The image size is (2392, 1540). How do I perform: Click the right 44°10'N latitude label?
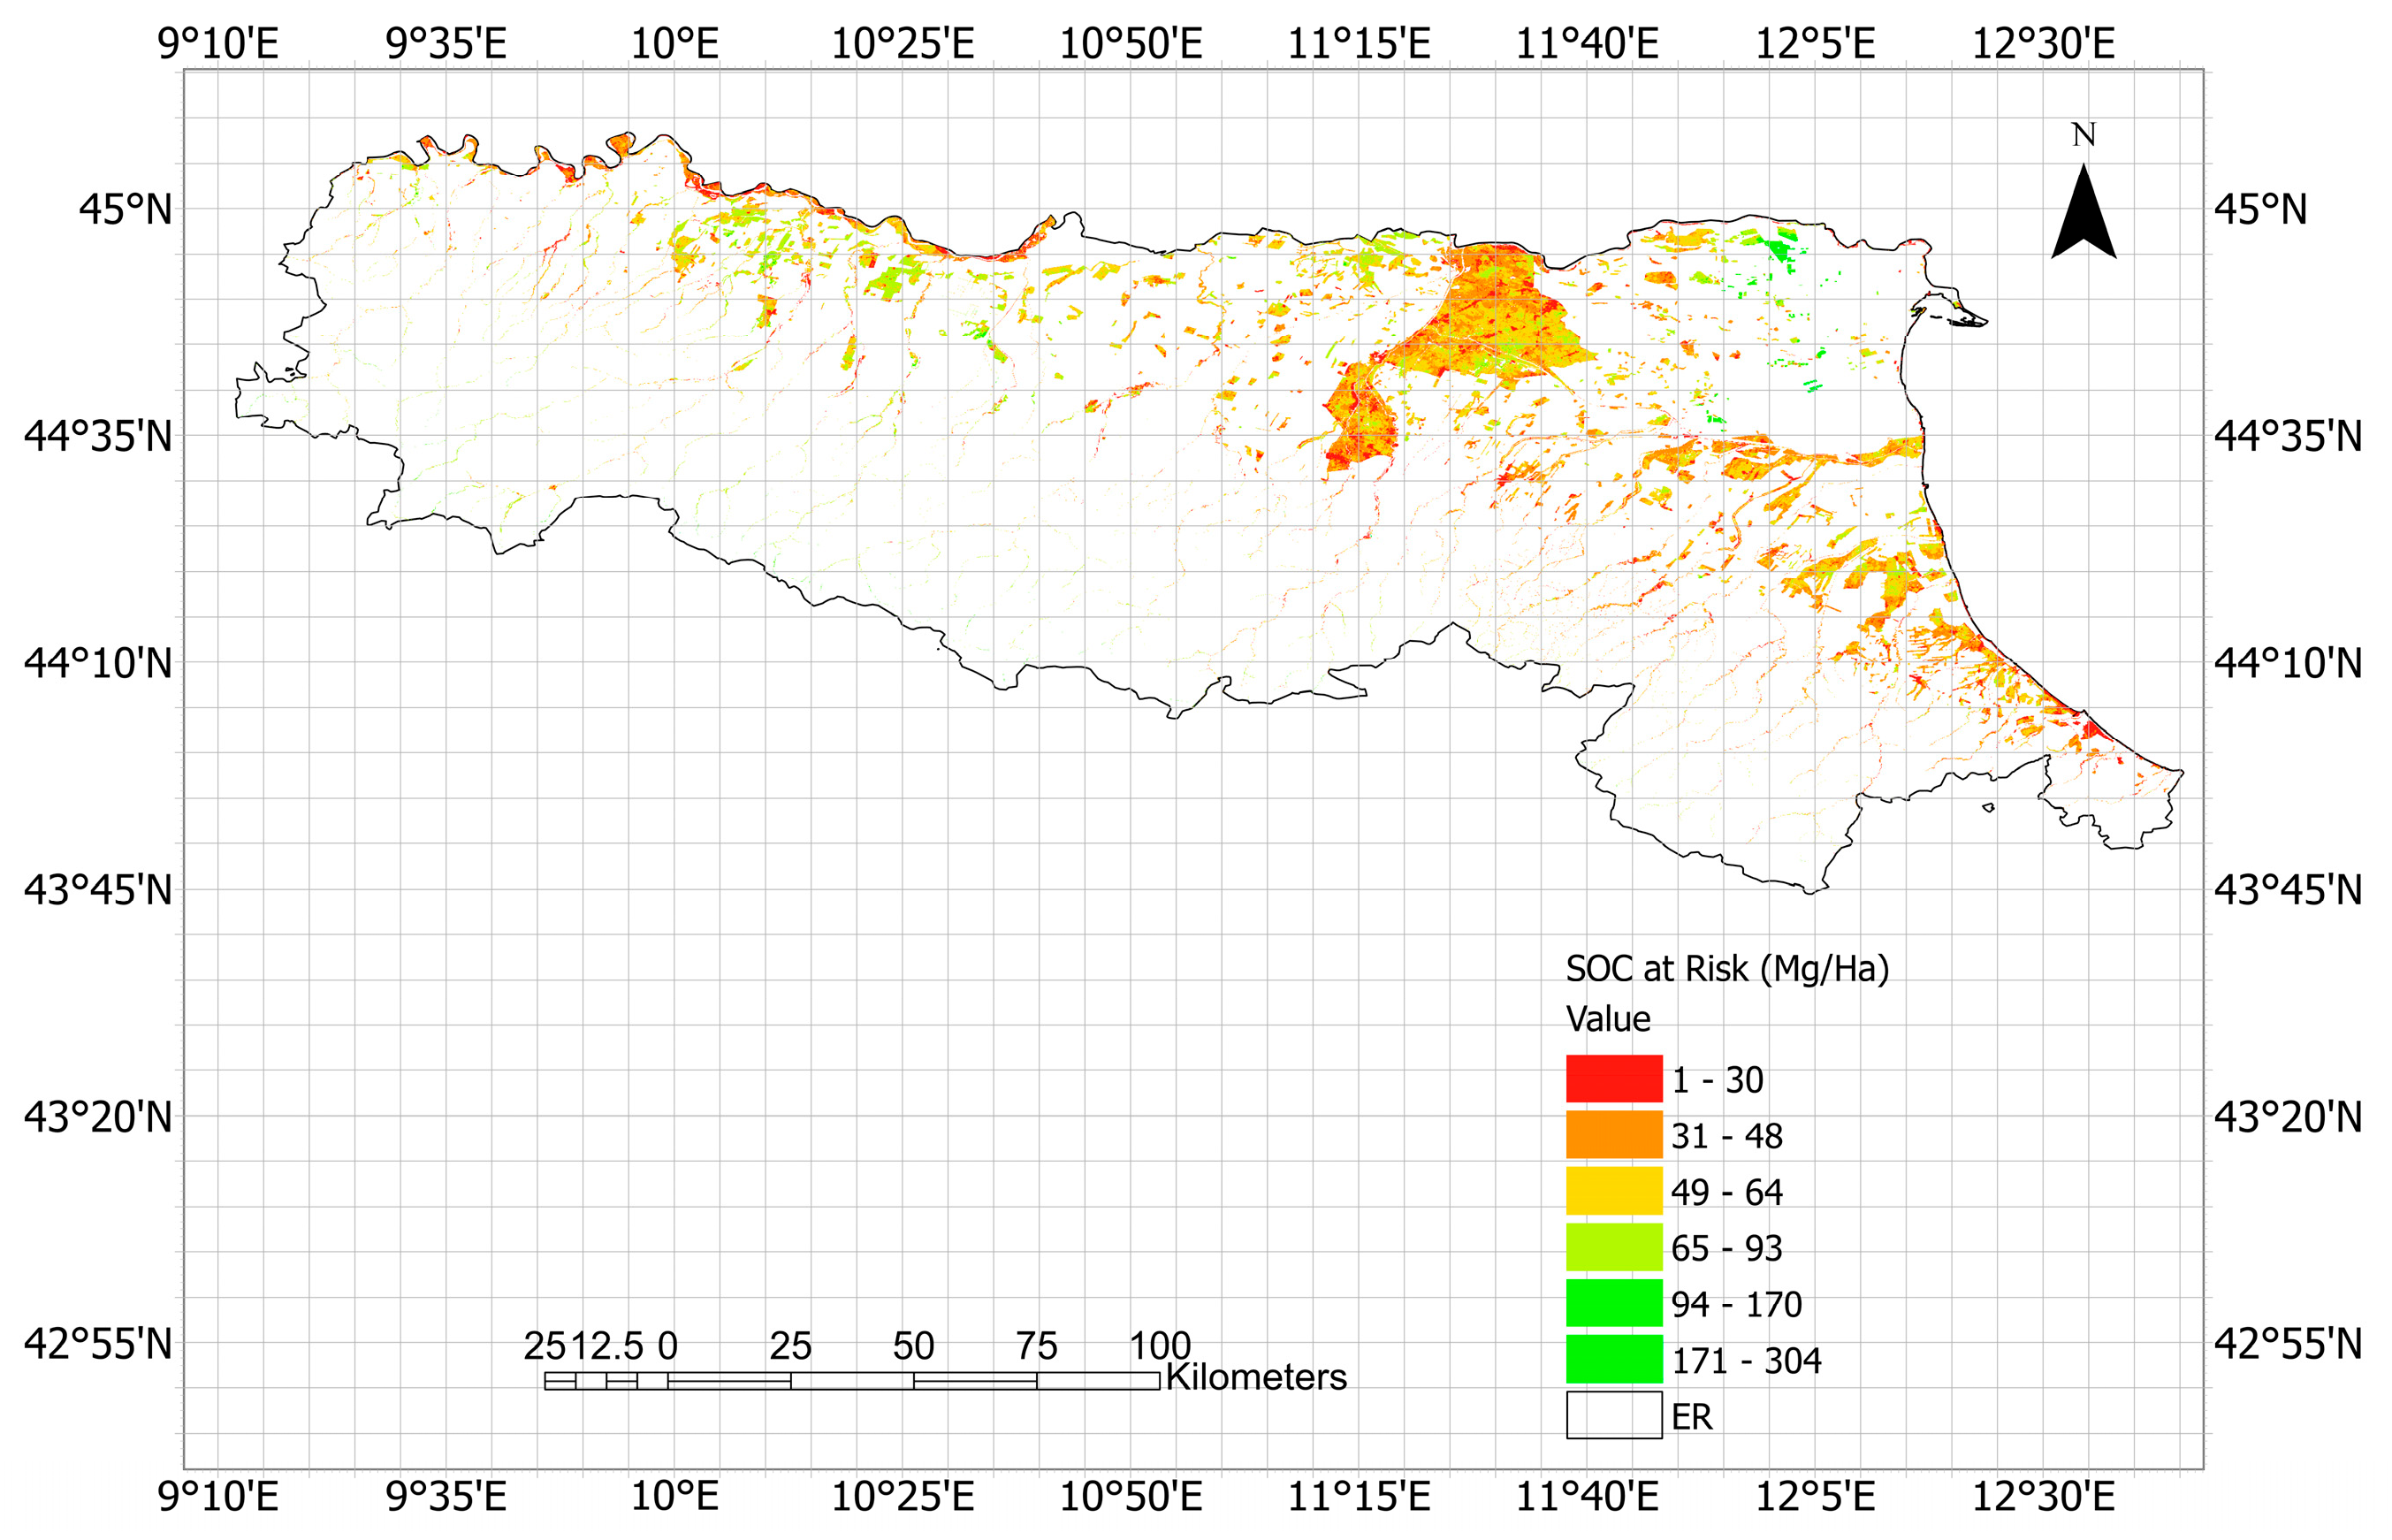[x=2287, y=664]
